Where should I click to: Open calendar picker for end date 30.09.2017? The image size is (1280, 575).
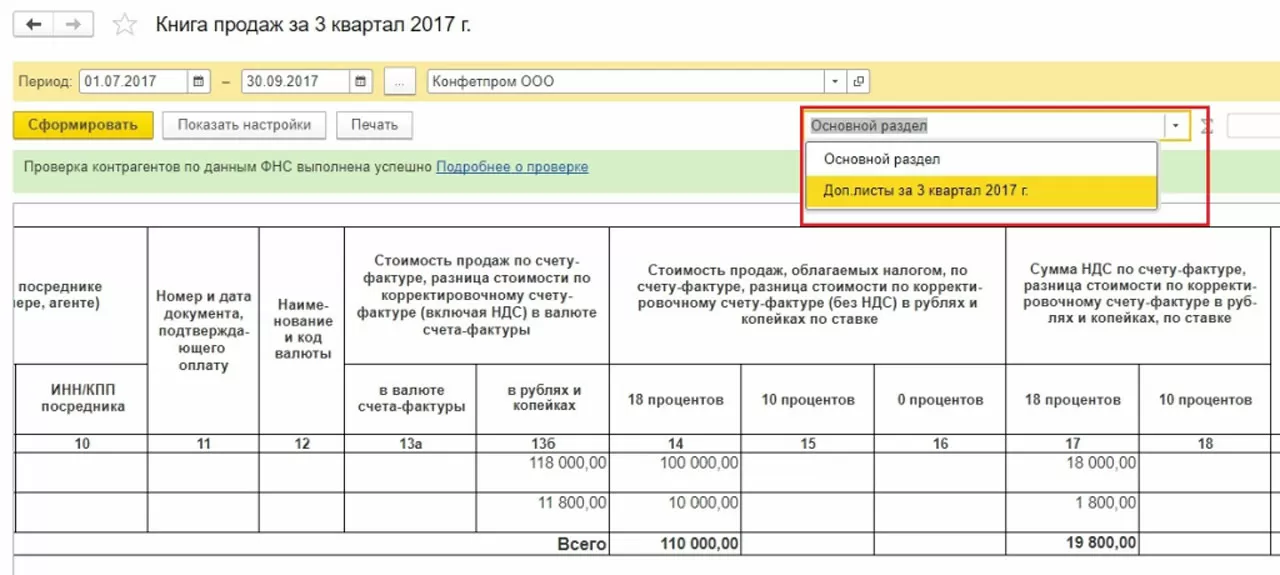[x=361, y=82]
